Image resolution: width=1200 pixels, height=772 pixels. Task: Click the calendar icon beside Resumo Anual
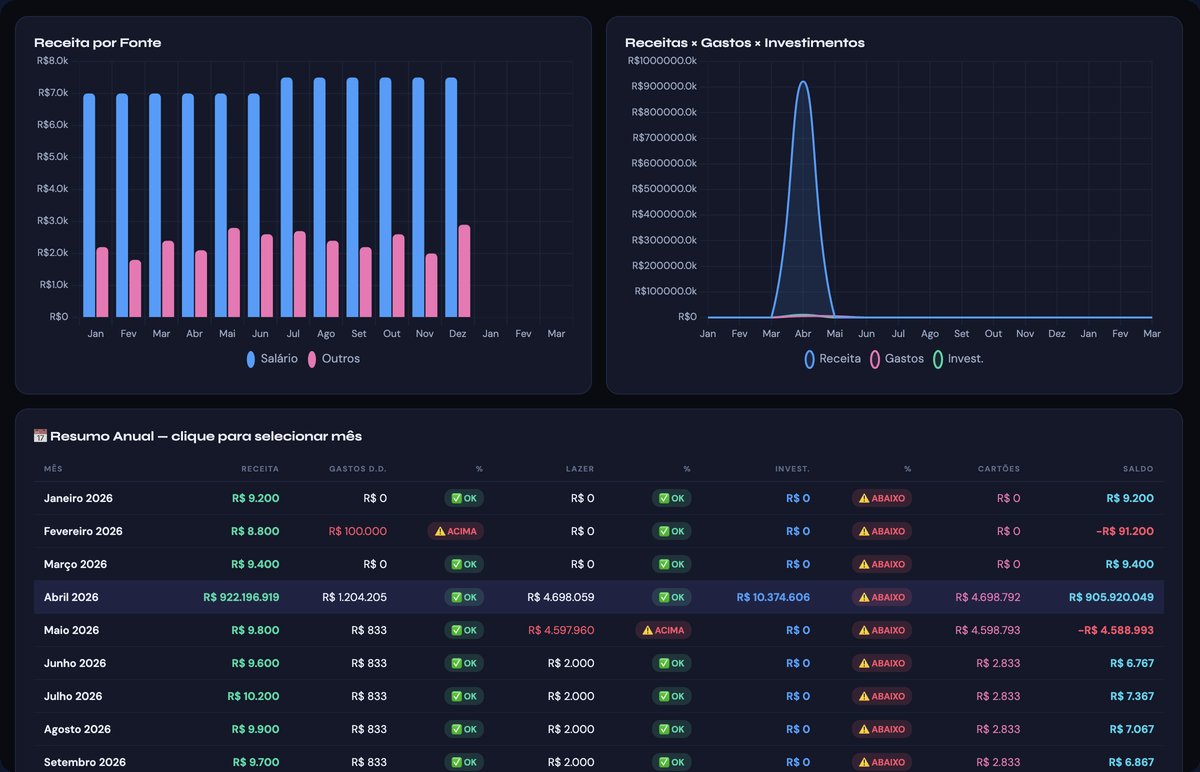pos(40,436)
